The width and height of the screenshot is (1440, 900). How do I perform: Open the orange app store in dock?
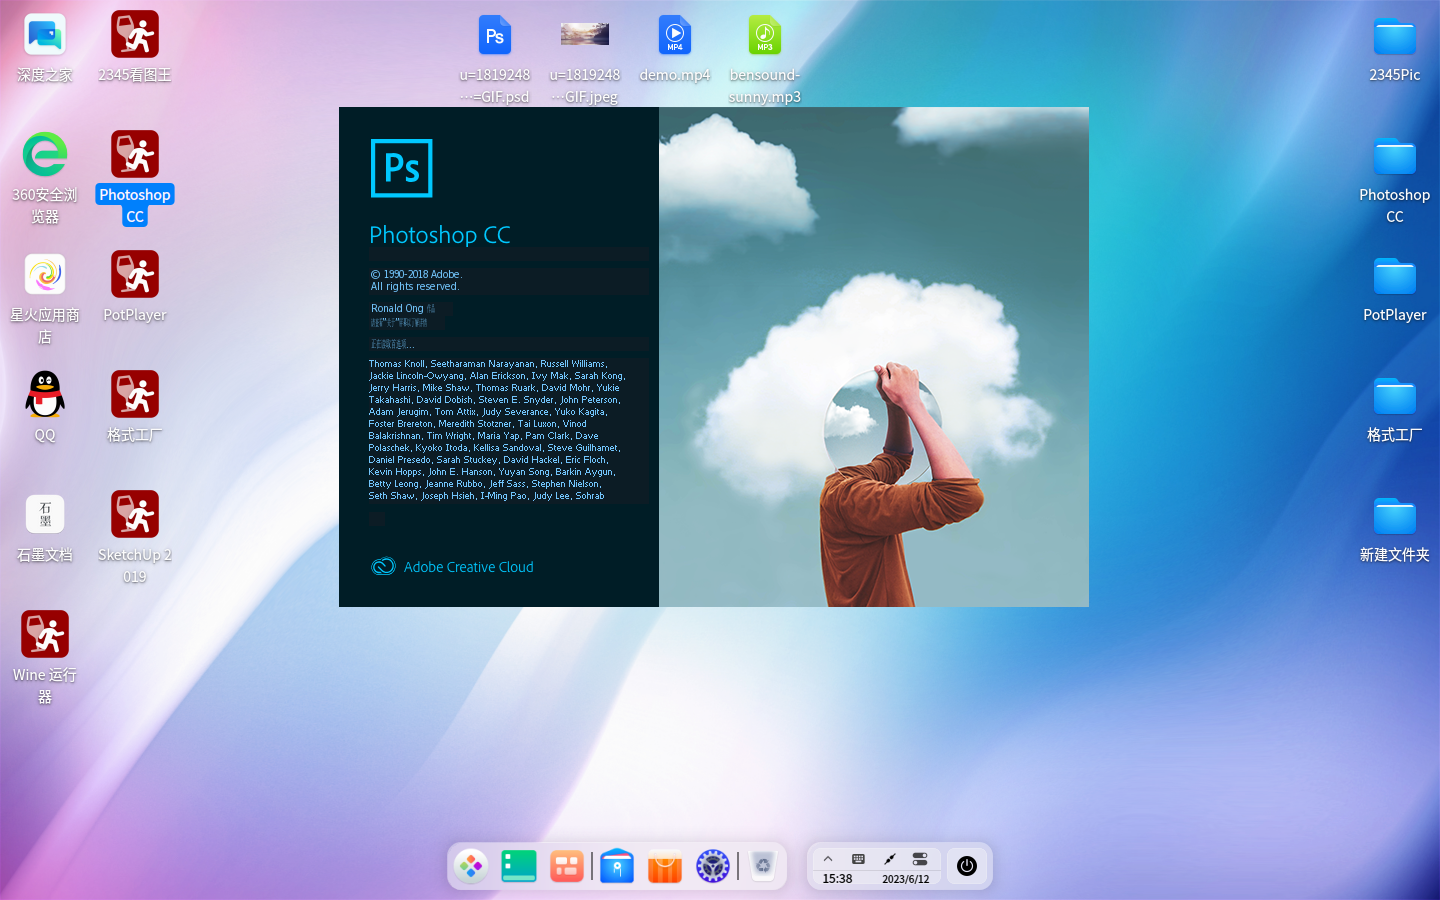[x=665, y=866]
